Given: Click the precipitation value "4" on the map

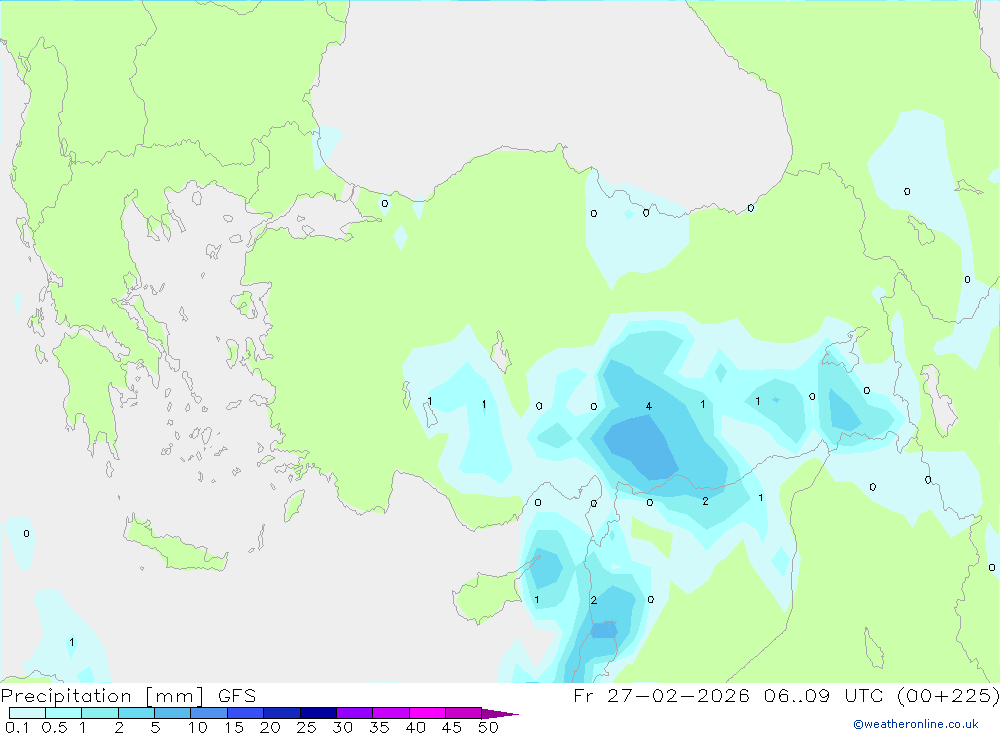Looking at the screenshot, I should pyautogui.click(x=649, y=406).
